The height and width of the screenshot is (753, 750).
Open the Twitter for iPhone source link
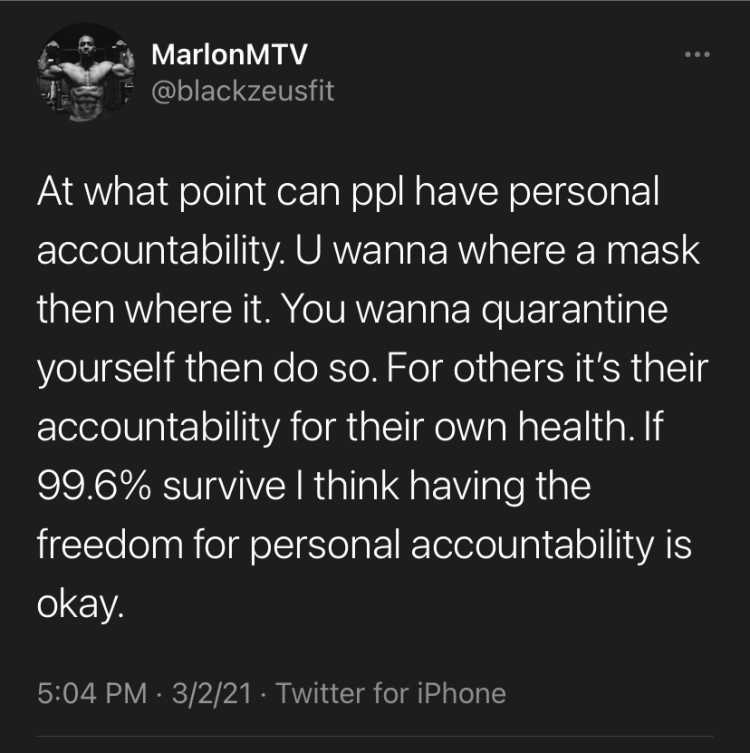coord(392,693)
